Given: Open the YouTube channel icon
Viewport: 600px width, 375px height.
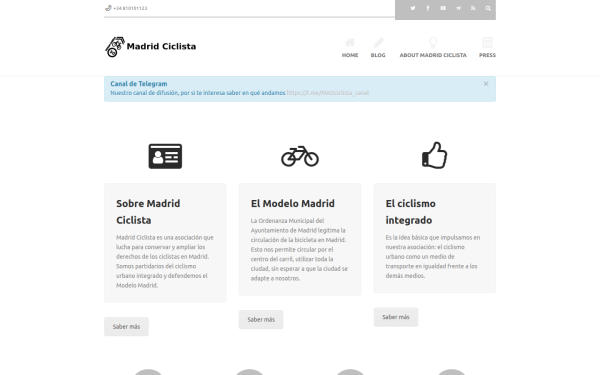Looking at the screenshot, I should [443, 8].
